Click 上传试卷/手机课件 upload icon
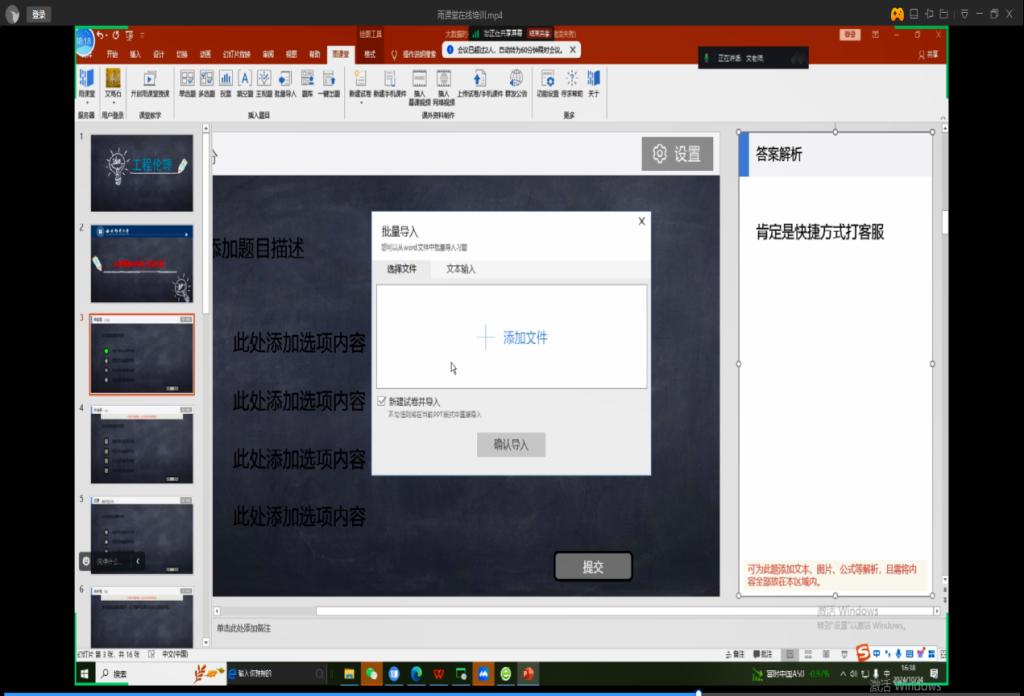This screenshot has height=696, width=1024. tap(479, 84)
